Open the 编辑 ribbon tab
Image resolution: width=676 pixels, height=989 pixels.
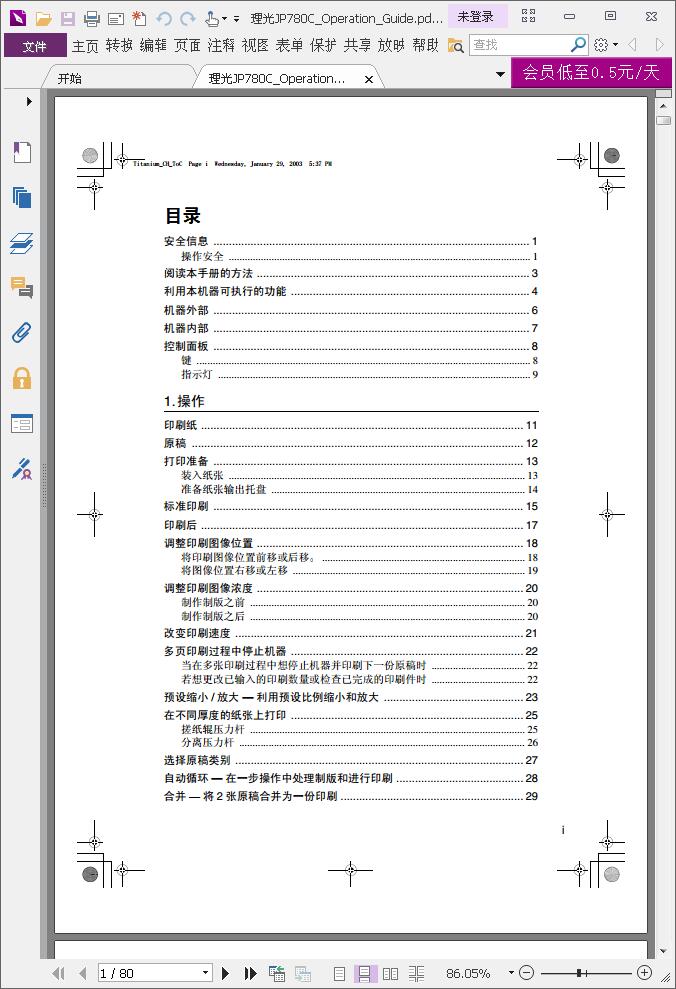point(153,45)
